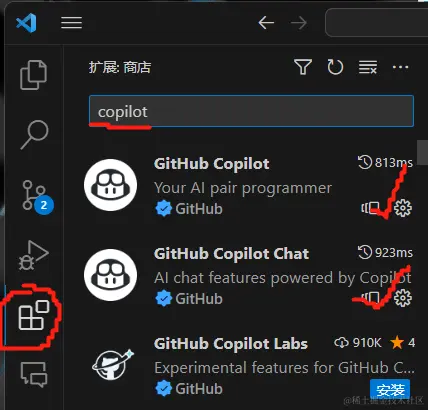Open the Run and Debug view
The width and height of the screenshot is (428, 410).
pos(33,255)
